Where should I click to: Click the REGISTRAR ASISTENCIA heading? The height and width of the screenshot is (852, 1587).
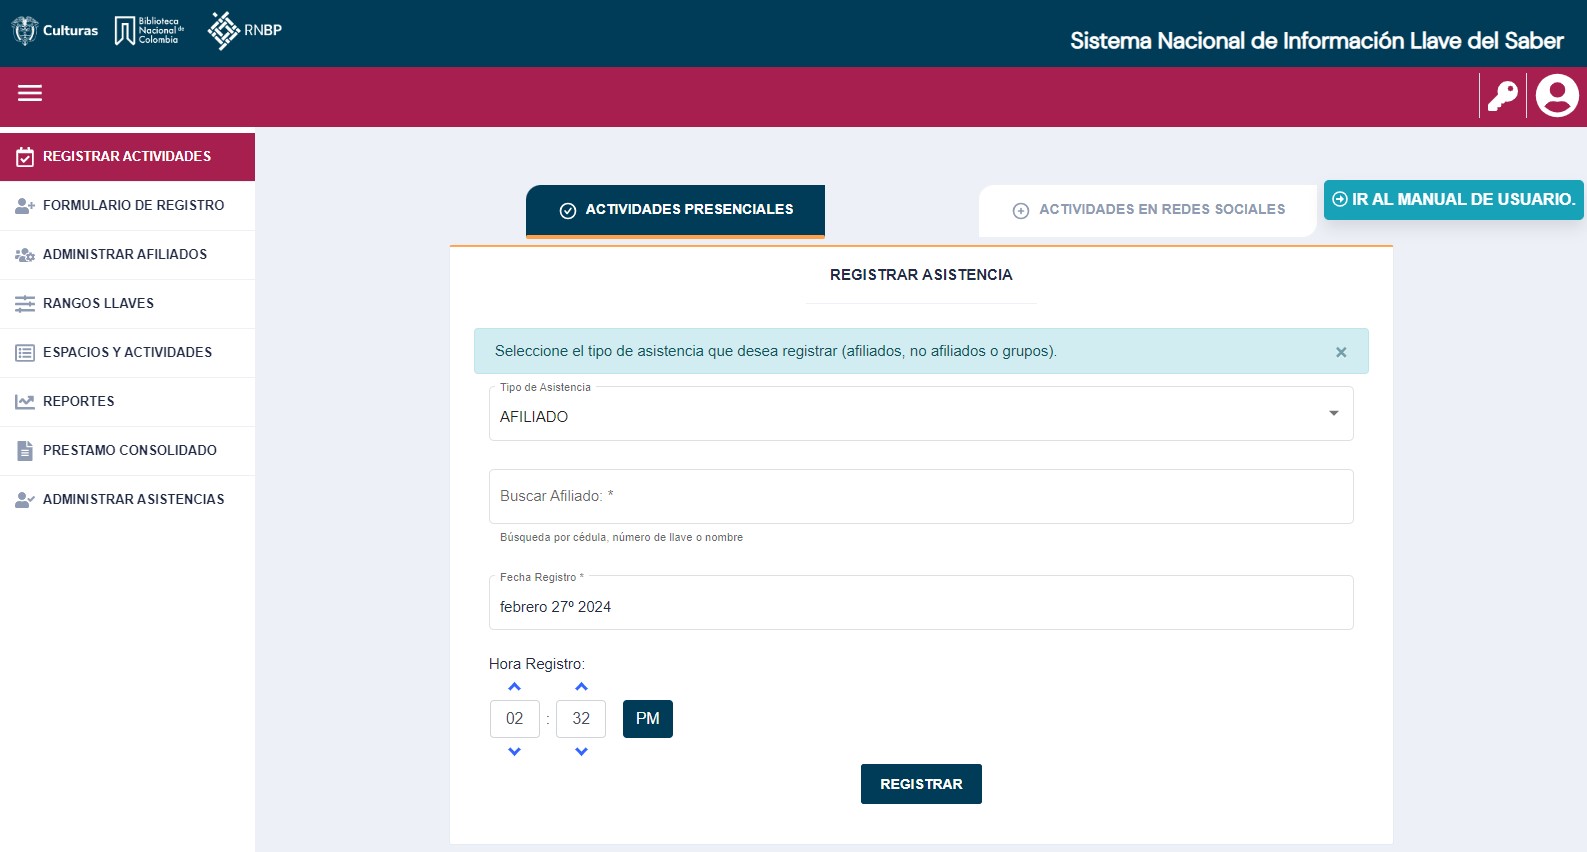coord(921,275)
